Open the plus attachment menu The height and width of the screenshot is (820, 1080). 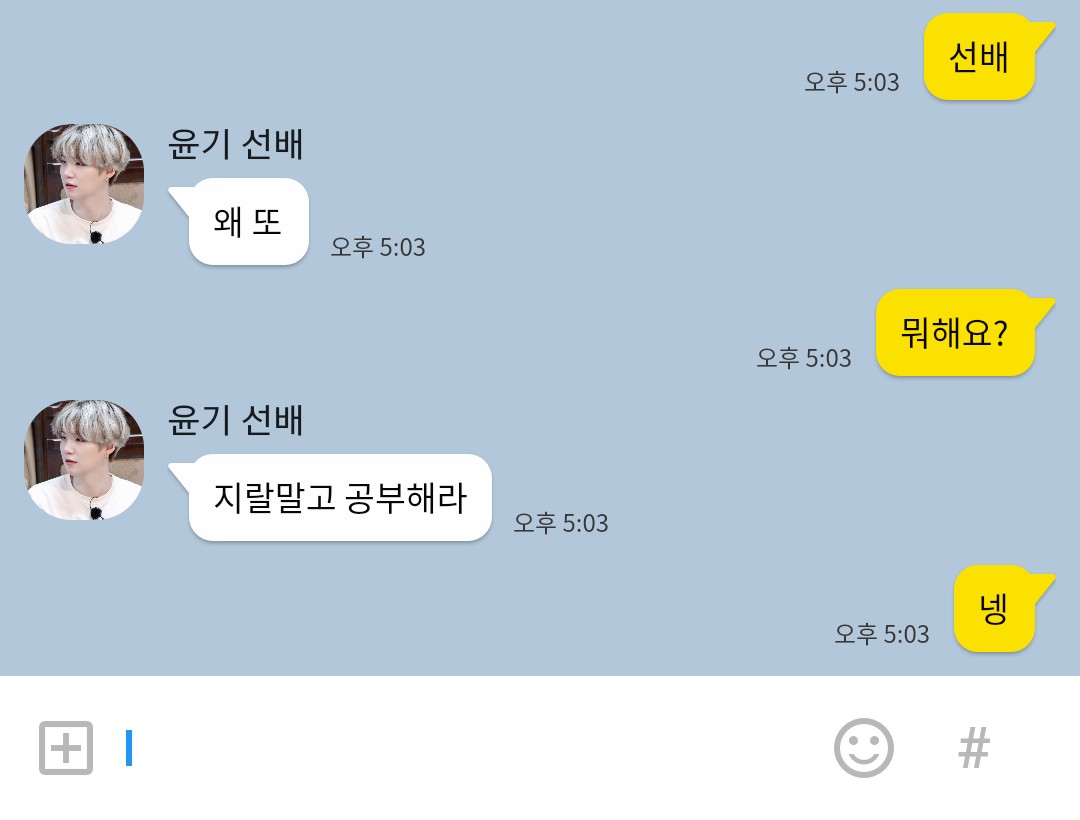coord(66,748)
